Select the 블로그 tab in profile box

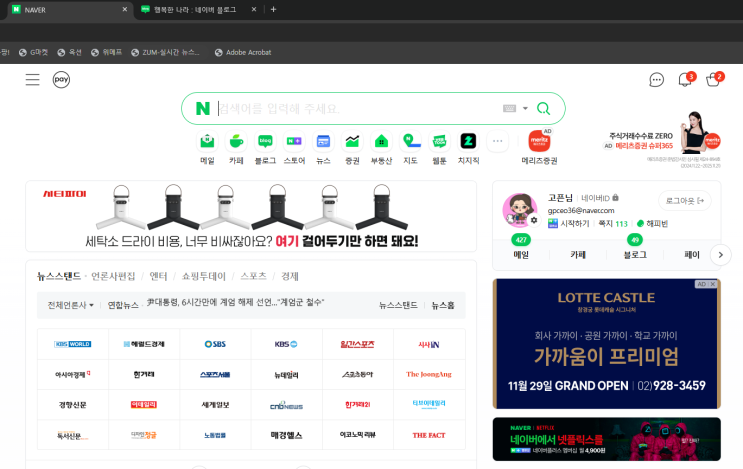pyautogui.click(x=635, y=254)
